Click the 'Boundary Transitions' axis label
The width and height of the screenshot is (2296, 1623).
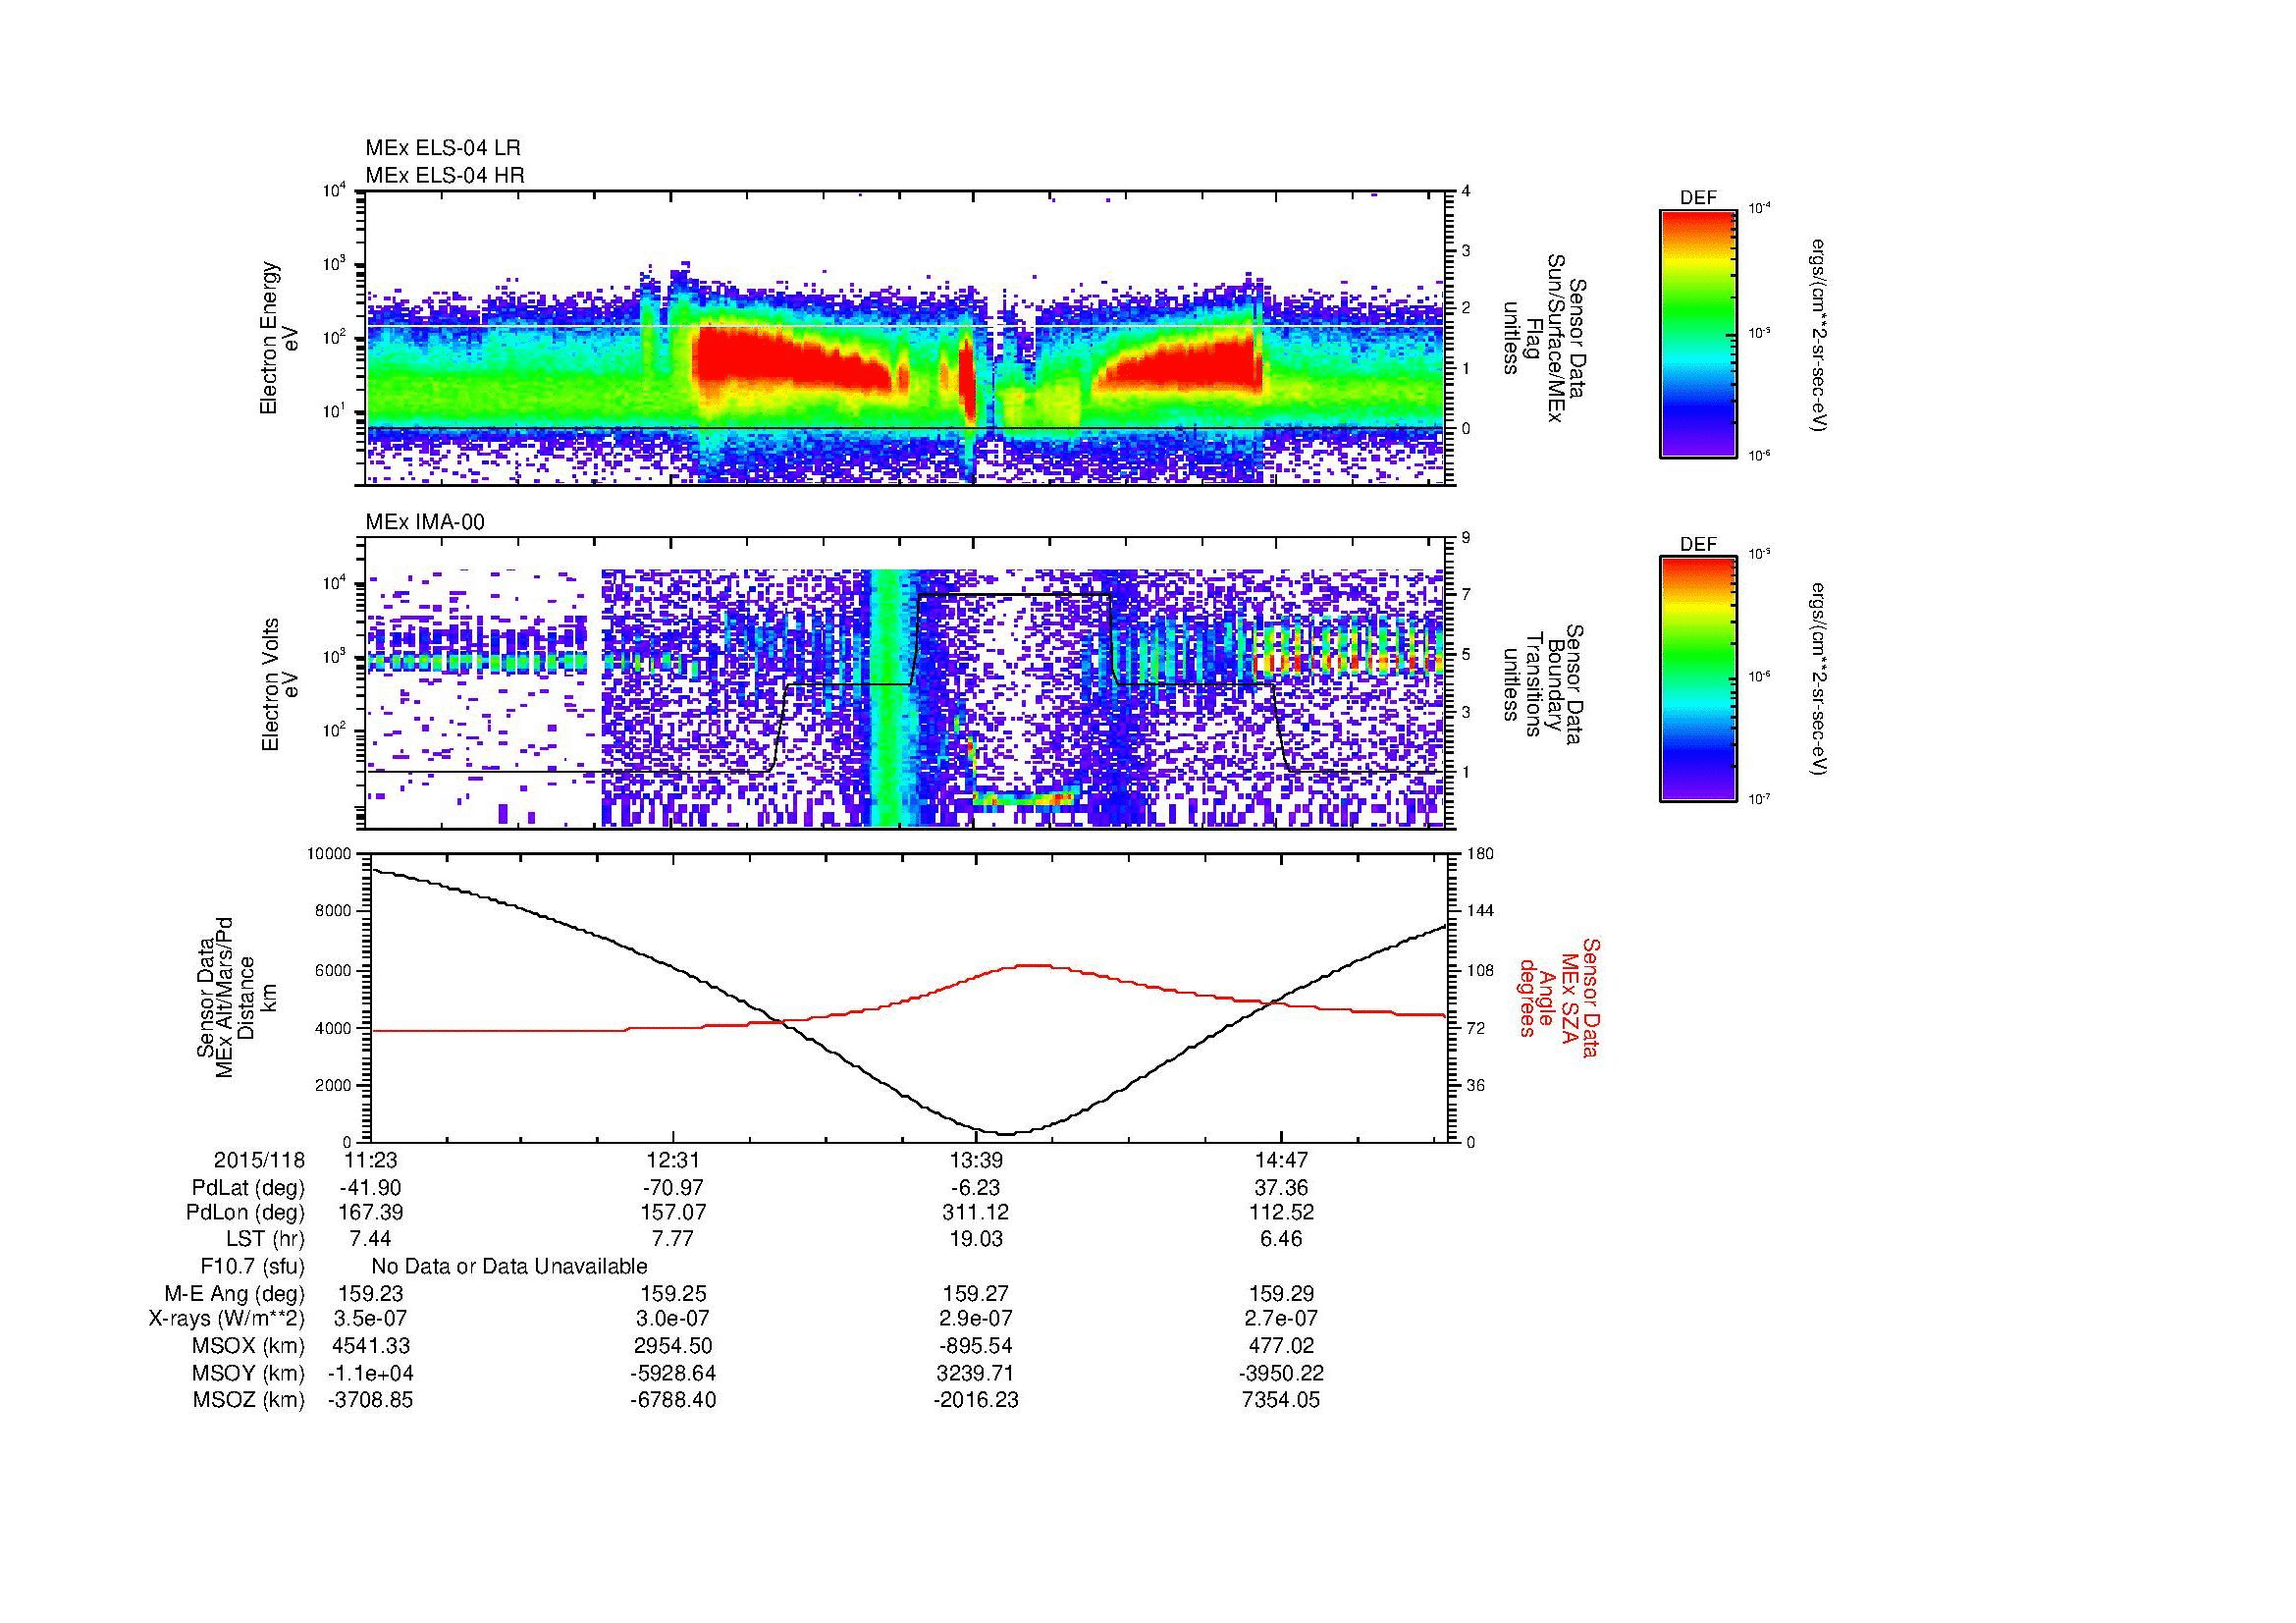point(1543,685)
